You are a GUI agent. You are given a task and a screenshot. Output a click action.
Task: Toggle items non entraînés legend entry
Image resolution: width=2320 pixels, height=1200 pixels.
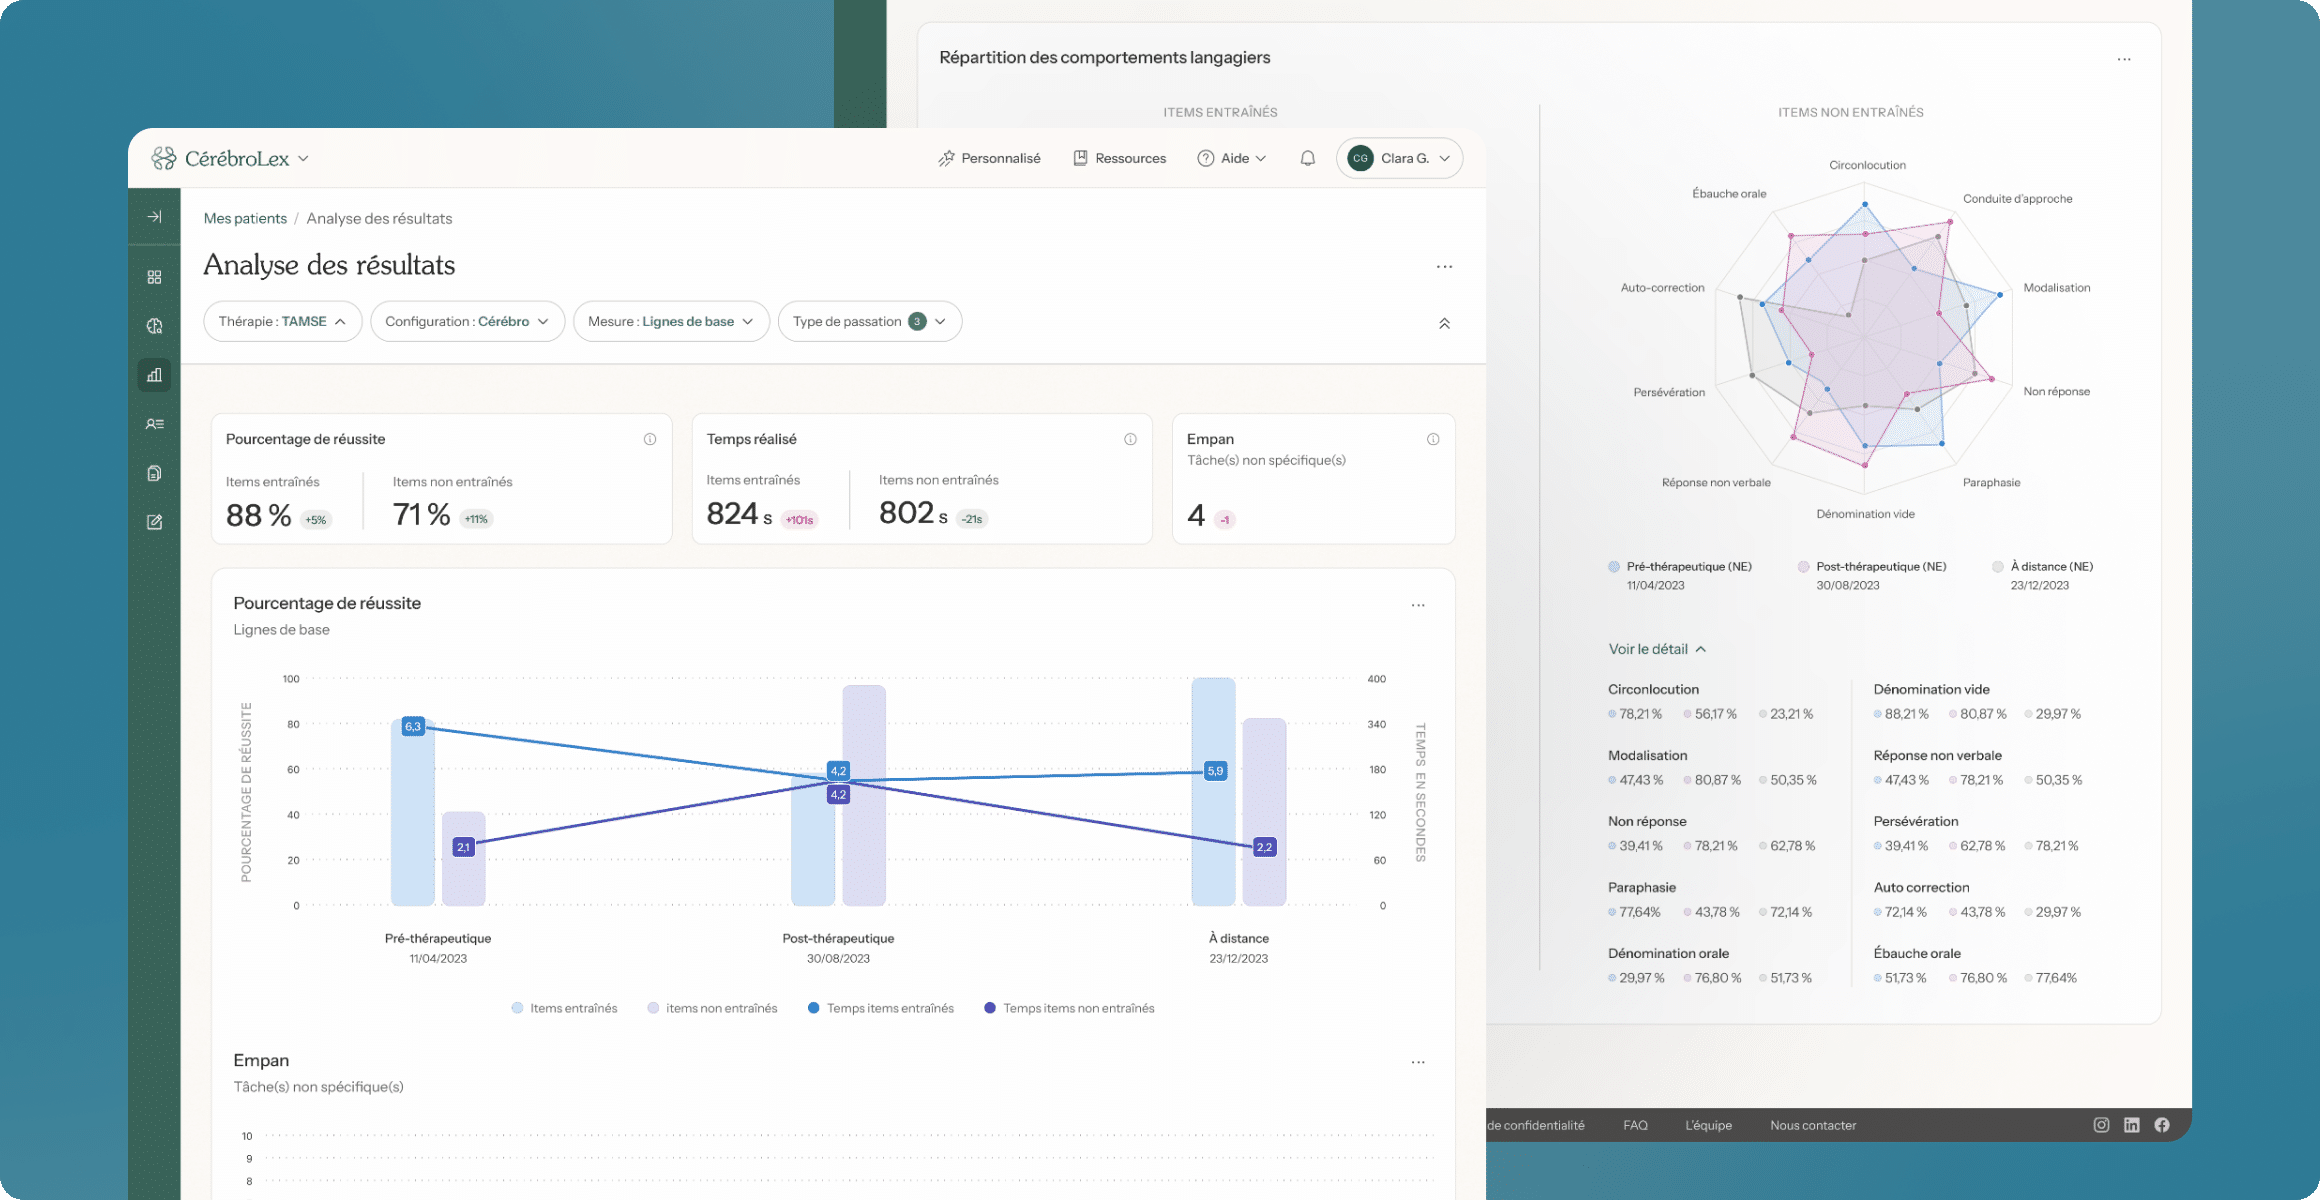coord(711,1008)
